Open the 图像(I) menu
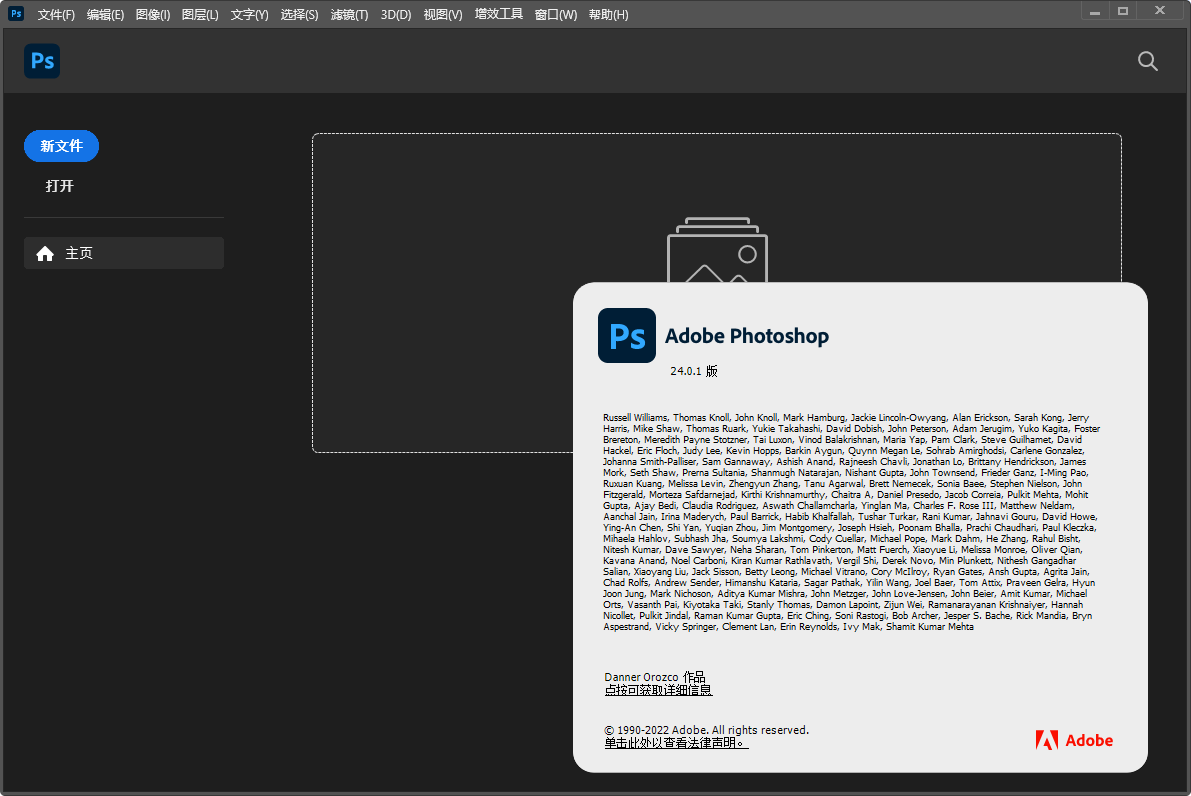Image resolution: width=1191 pixels, height=796 pixels. [x=153, y=14]
